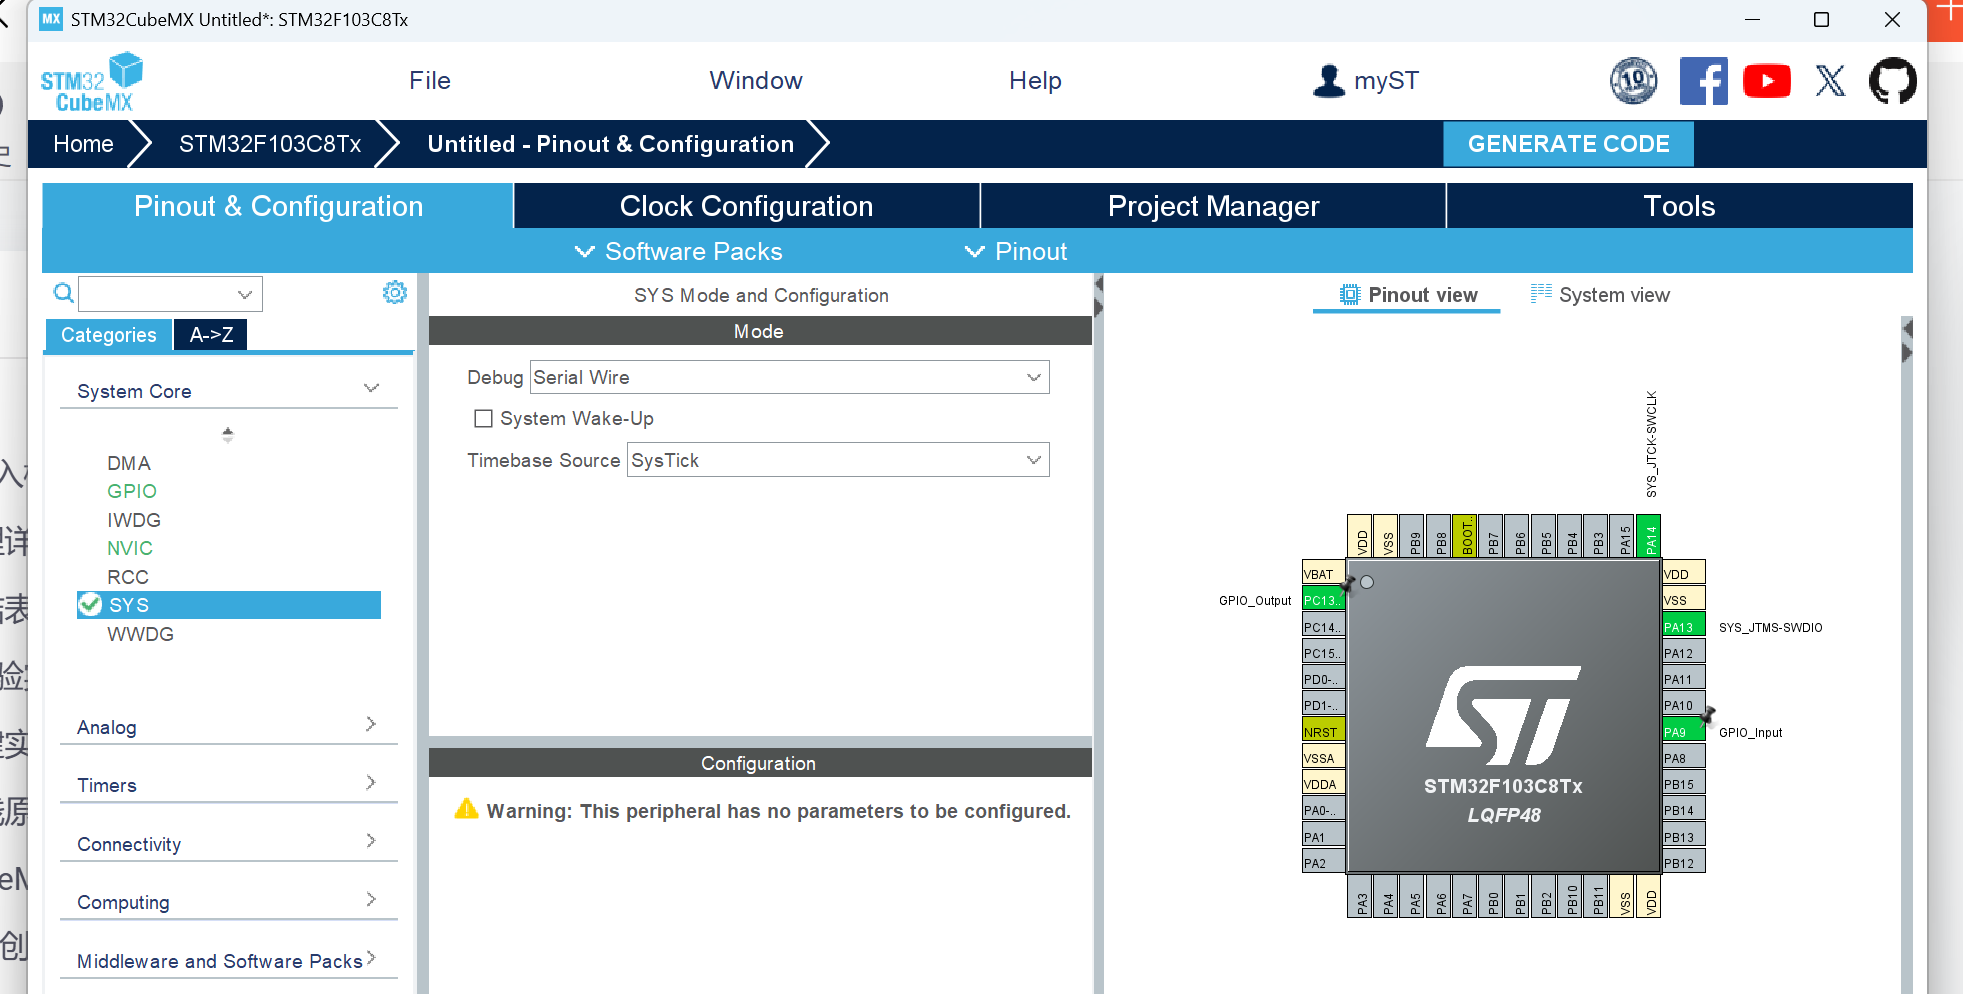Click STM32F103C8Tx breadcrumb

click(x=270, y=144)
